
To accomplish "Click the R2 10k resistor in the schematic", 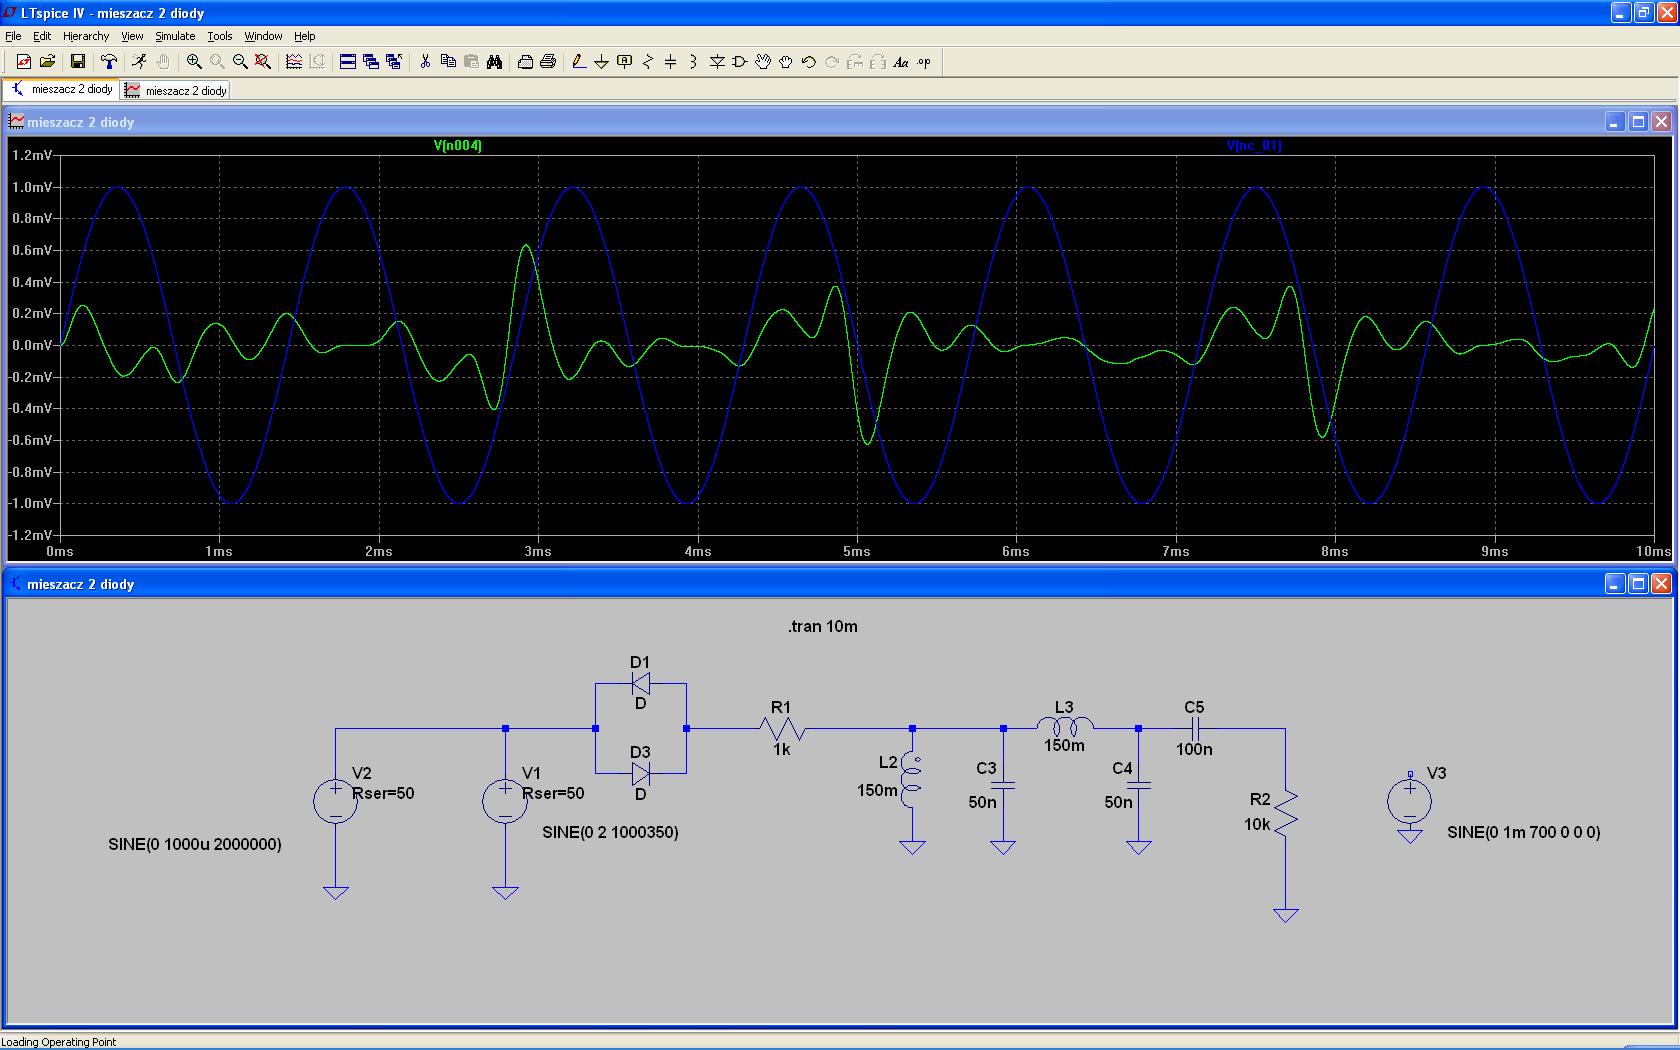I will point(1285,812).
